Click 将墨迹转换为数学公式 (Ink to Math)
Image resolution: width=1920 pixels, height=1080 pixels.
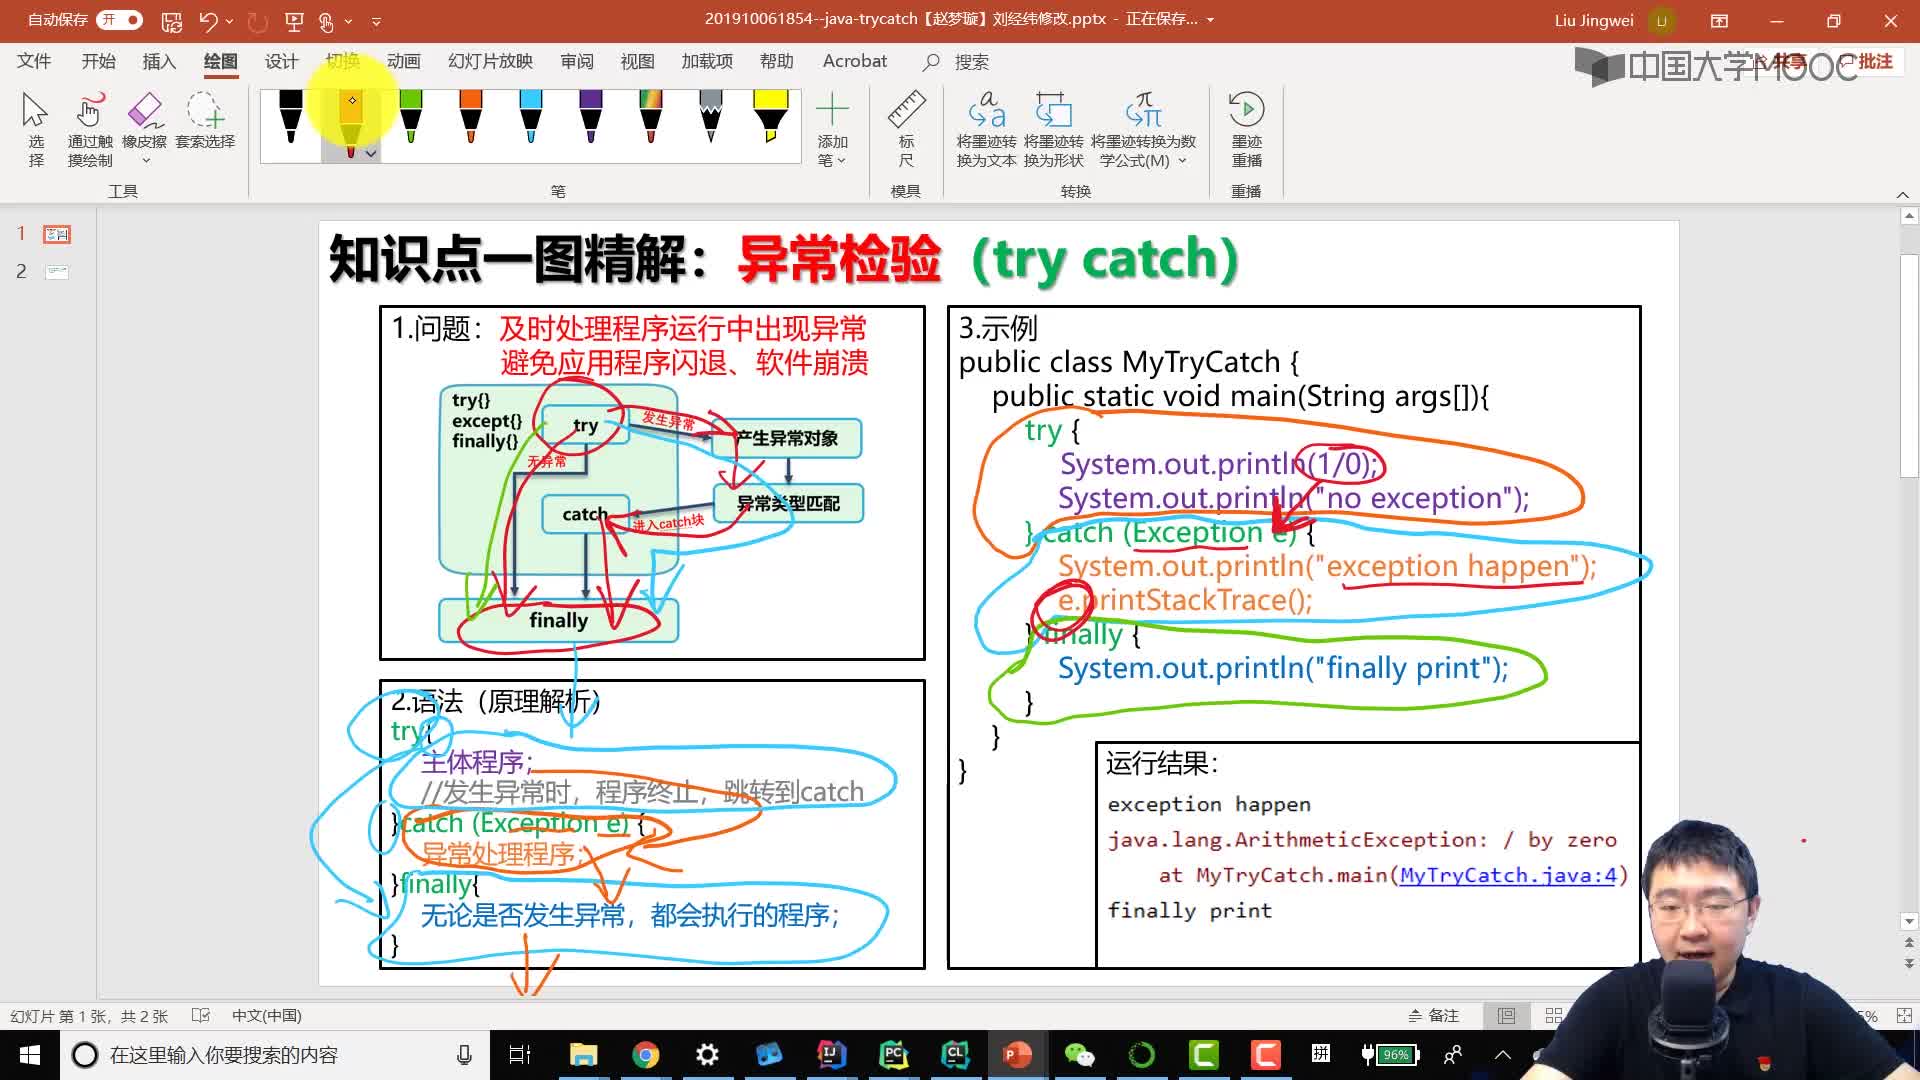click(1143, 130)
